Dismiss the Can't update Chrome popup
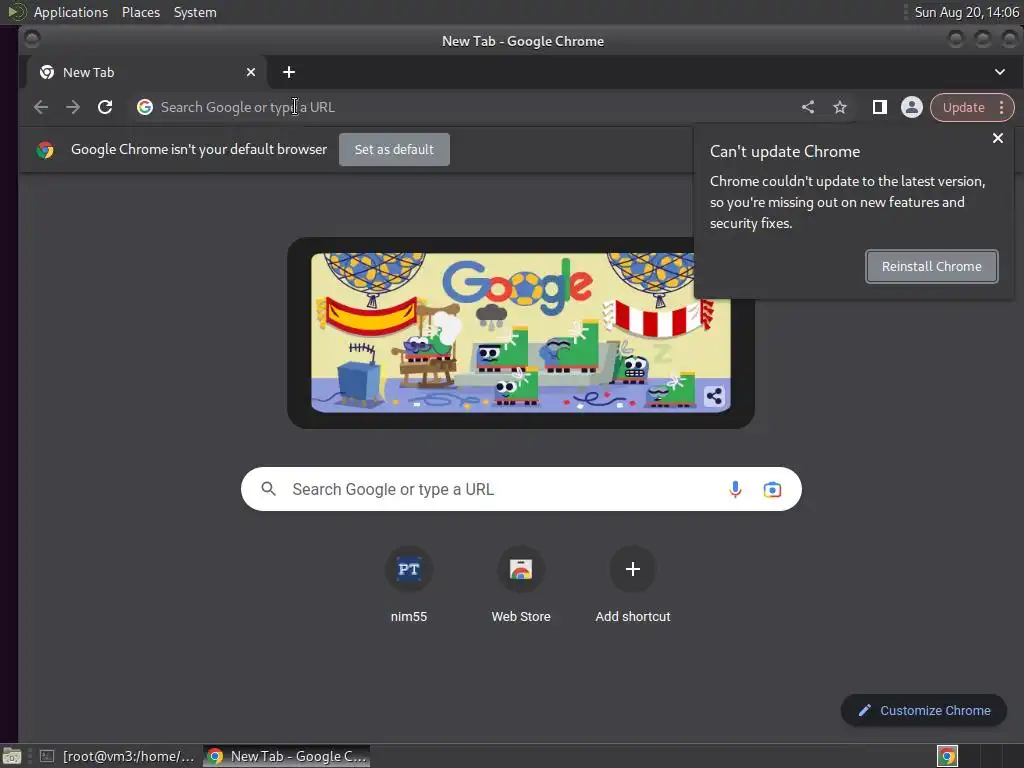The image size is (1024, 768). 997,138
